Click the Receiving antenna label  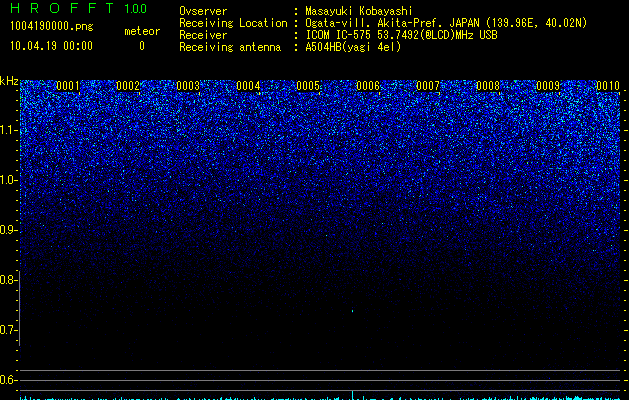(x=230, y=47)
